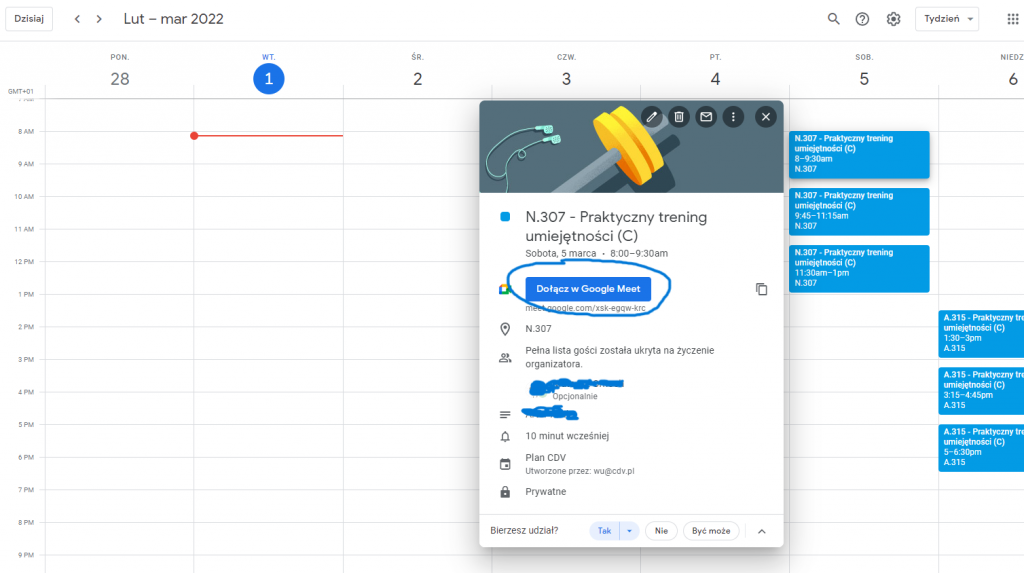The width and height of the screenshot is (1024, 573).
Task: Click the Sobota, 5 marca date text
Action: tap(560, 254)
